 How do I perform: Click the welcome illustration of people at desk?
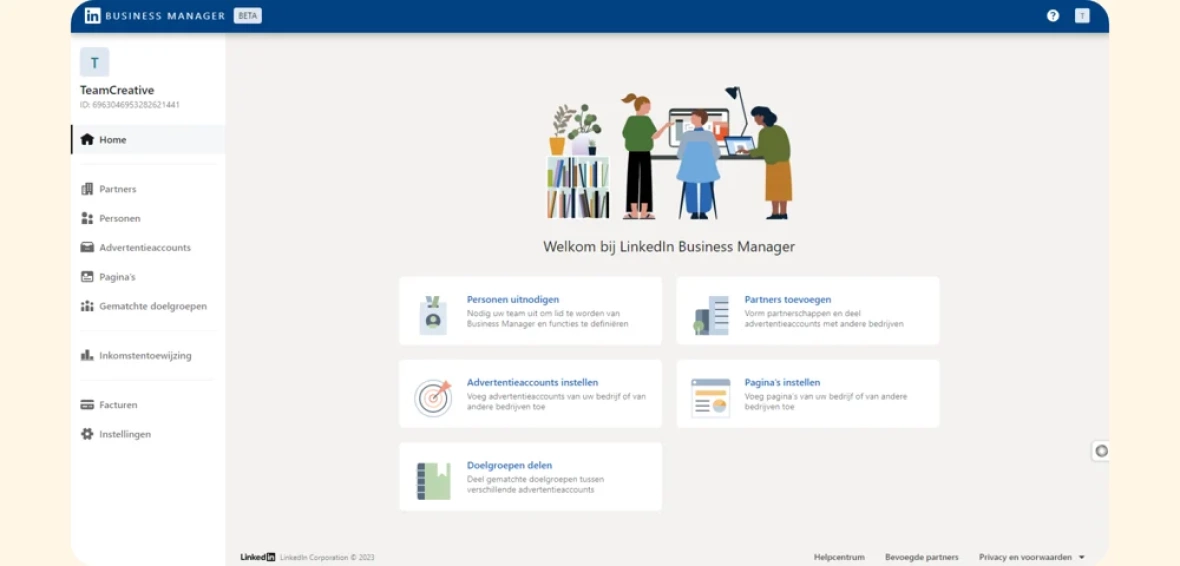pos(669,153)
